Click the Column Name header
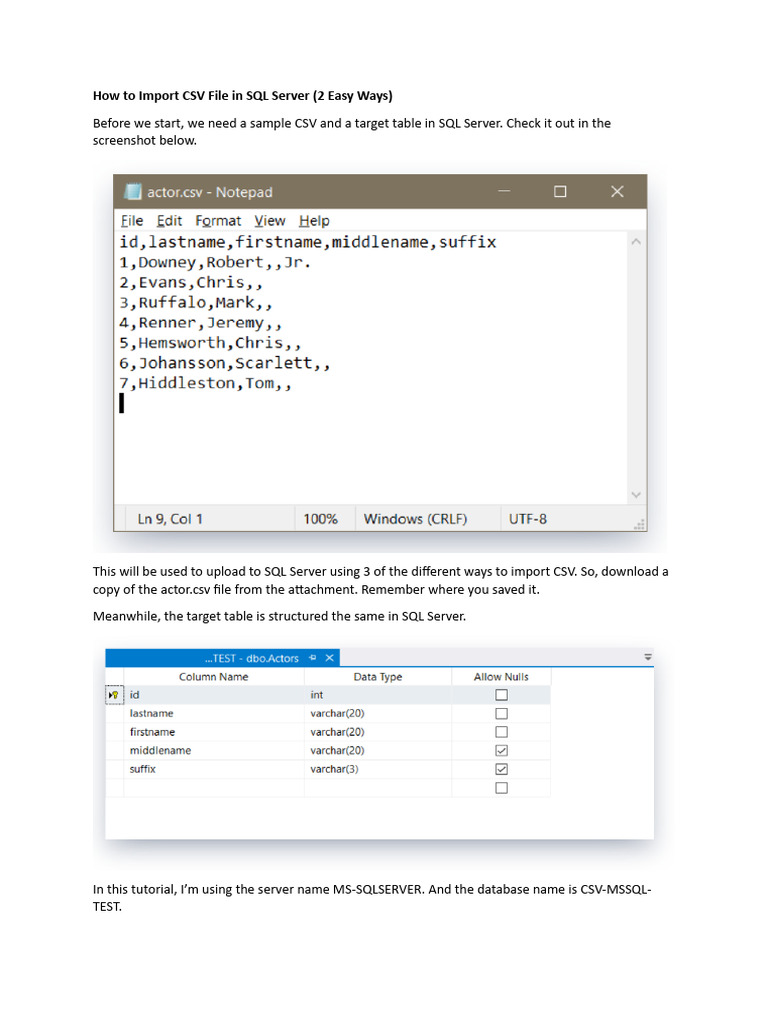The width and height of the screenshot is (768, 1024). pyautogui.click(x=213, y=677)
